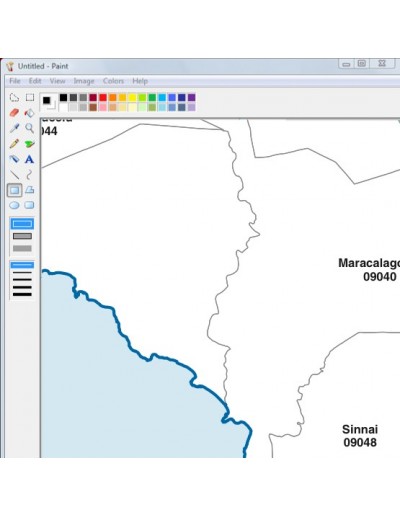
Task: Open the View menu
Action: [57, 81]
